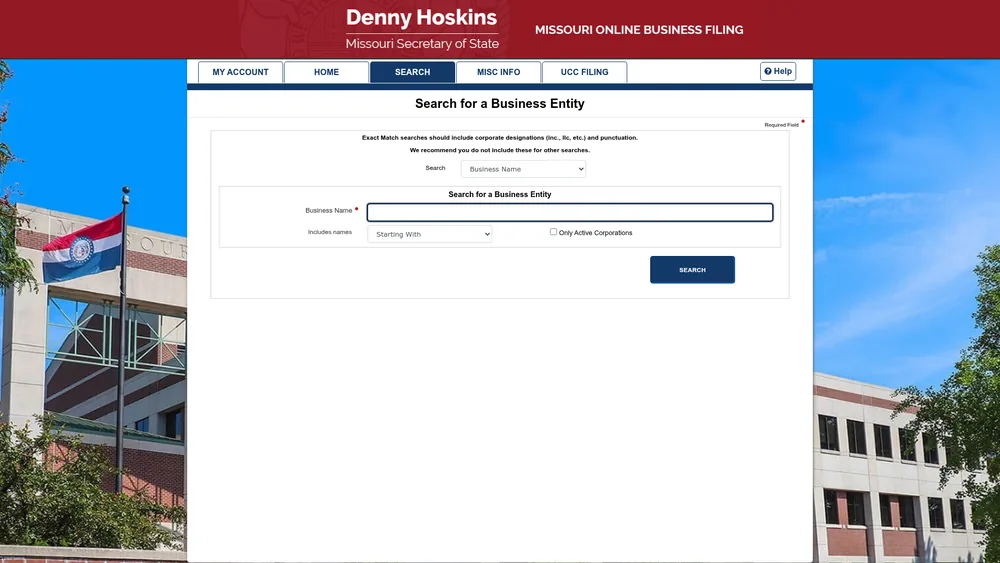Viewport: 1000px width, 563px height.
Task: Enable the Only Active Corporations checkbox
Action: pos(554,232)
